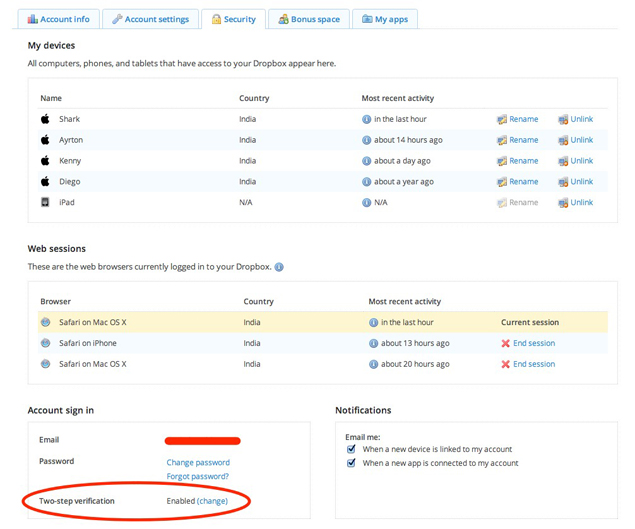Click Safari icon for the current session row
The width and height of the screenshot is (635, 529).
click(x=46, y=322)
